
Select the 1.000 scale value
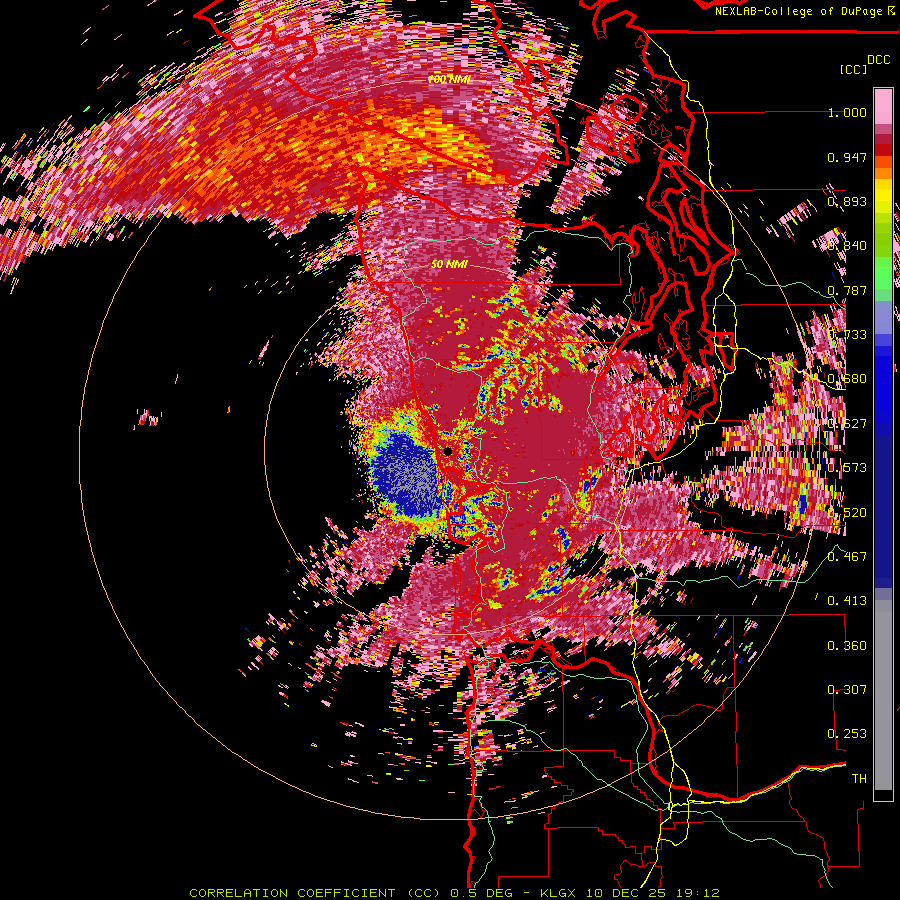click(x=847, y=112)
